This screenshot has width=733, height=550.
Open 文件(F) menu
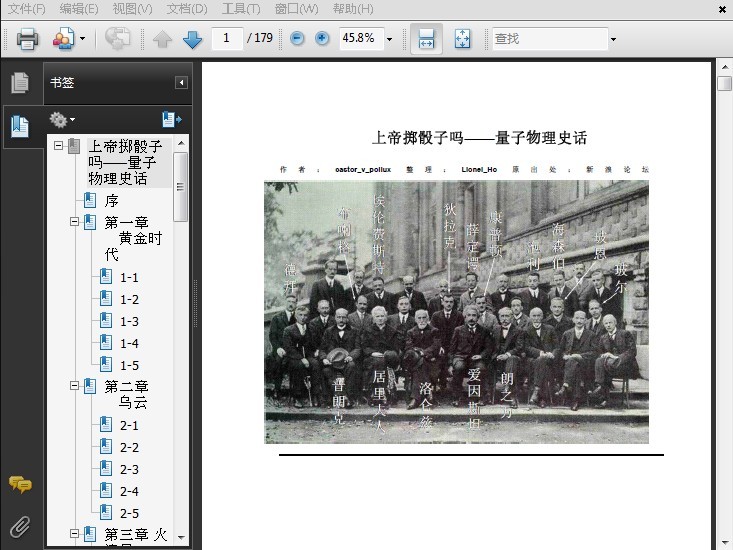(x=27, y=8)
